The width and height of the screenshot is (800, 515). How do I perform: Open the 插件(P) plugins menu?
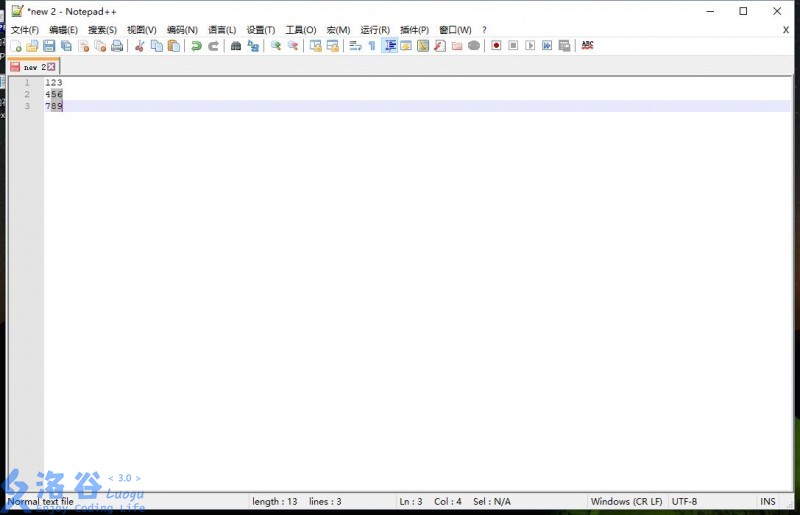click(414, 30)
